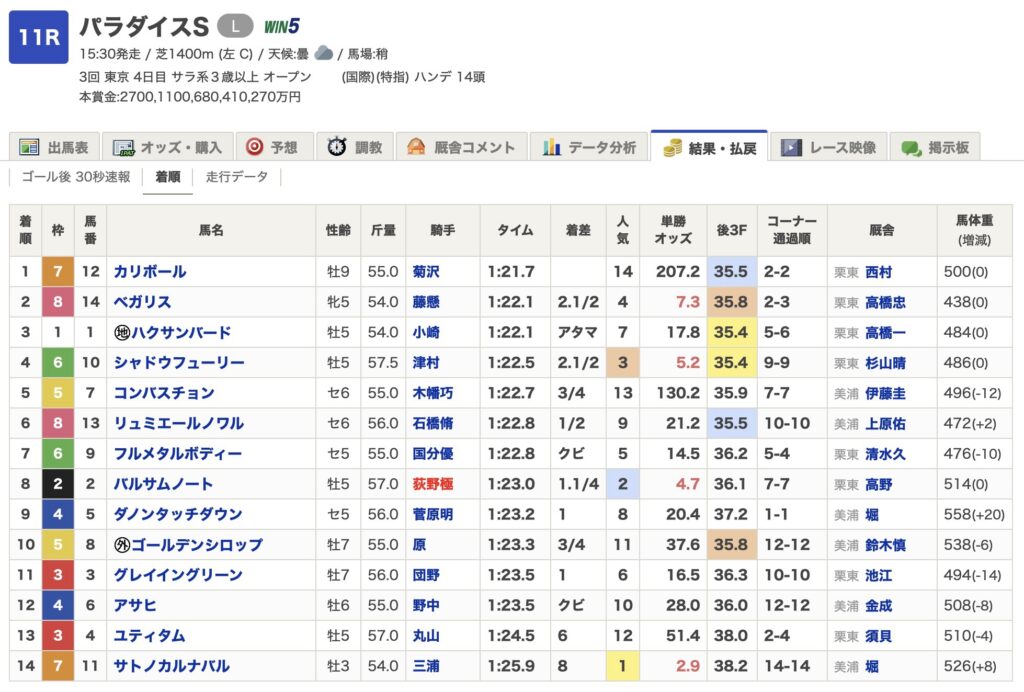Open horse カリボール details
Screen dimensions: 1024x692
[x=150, y=272]
